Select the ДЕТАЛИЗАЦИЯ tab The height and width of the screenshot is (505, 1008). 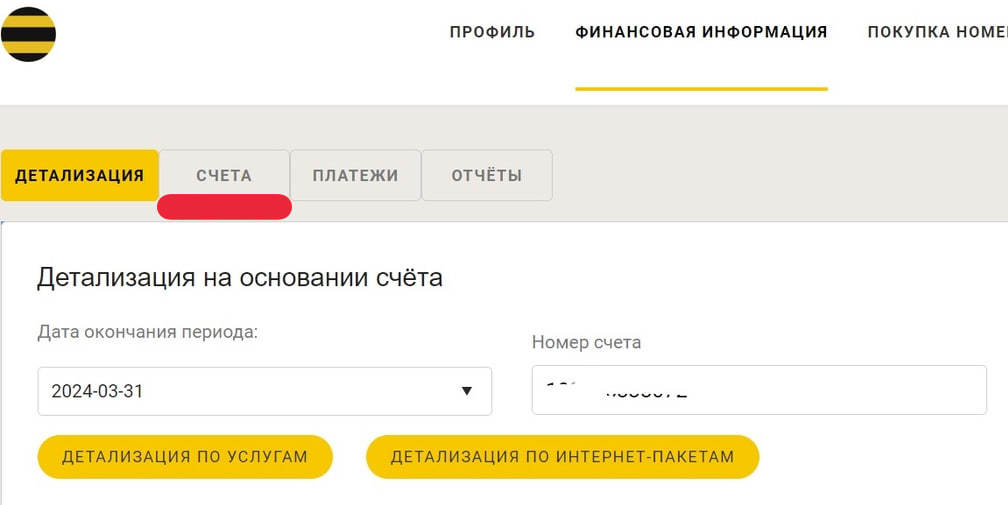(80, 176)
